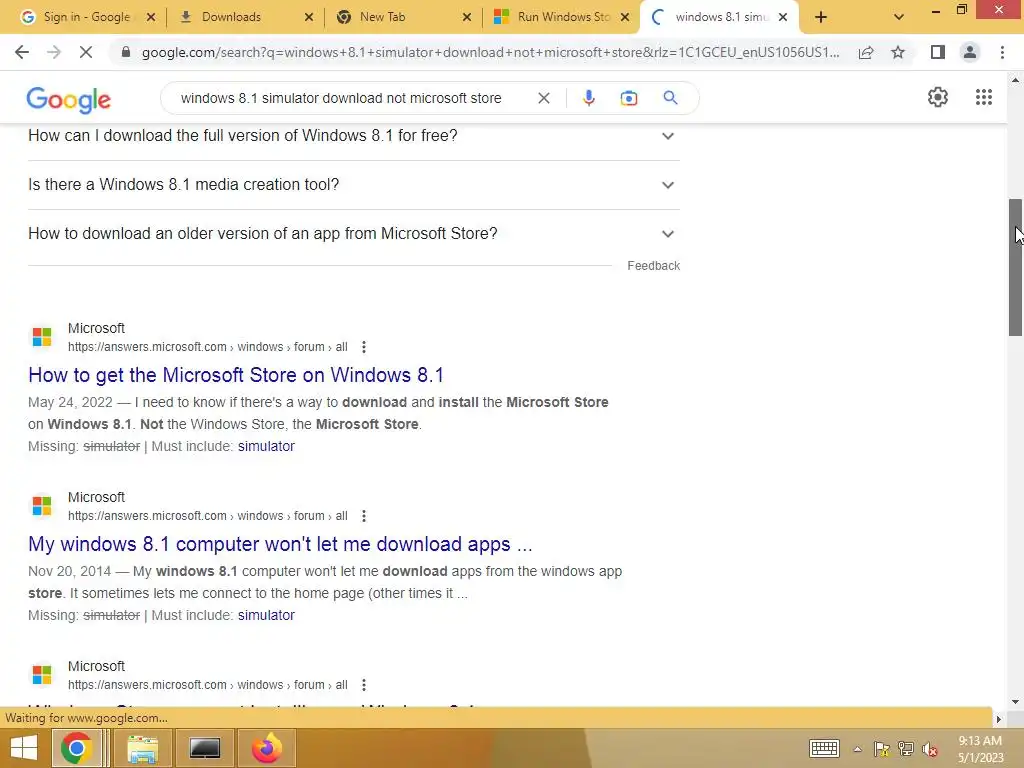The width and height of the screenshot is (1024, 768).
Task: Close the New Tab tab
Action: (x=467, y=17)
